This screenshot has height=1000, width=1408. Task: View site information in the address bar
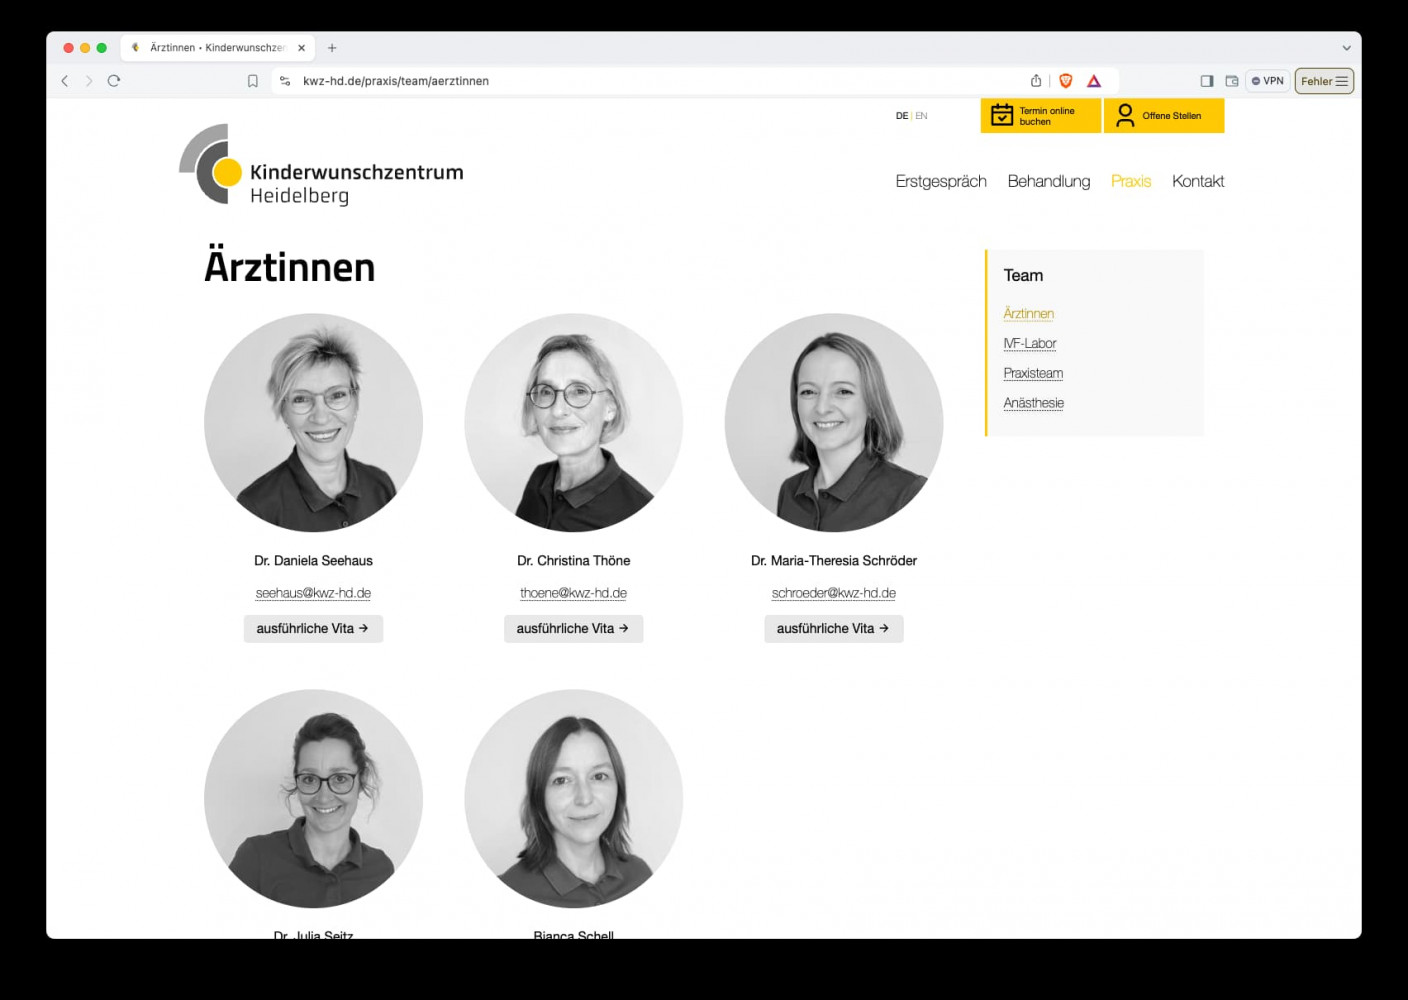(286, 81)
